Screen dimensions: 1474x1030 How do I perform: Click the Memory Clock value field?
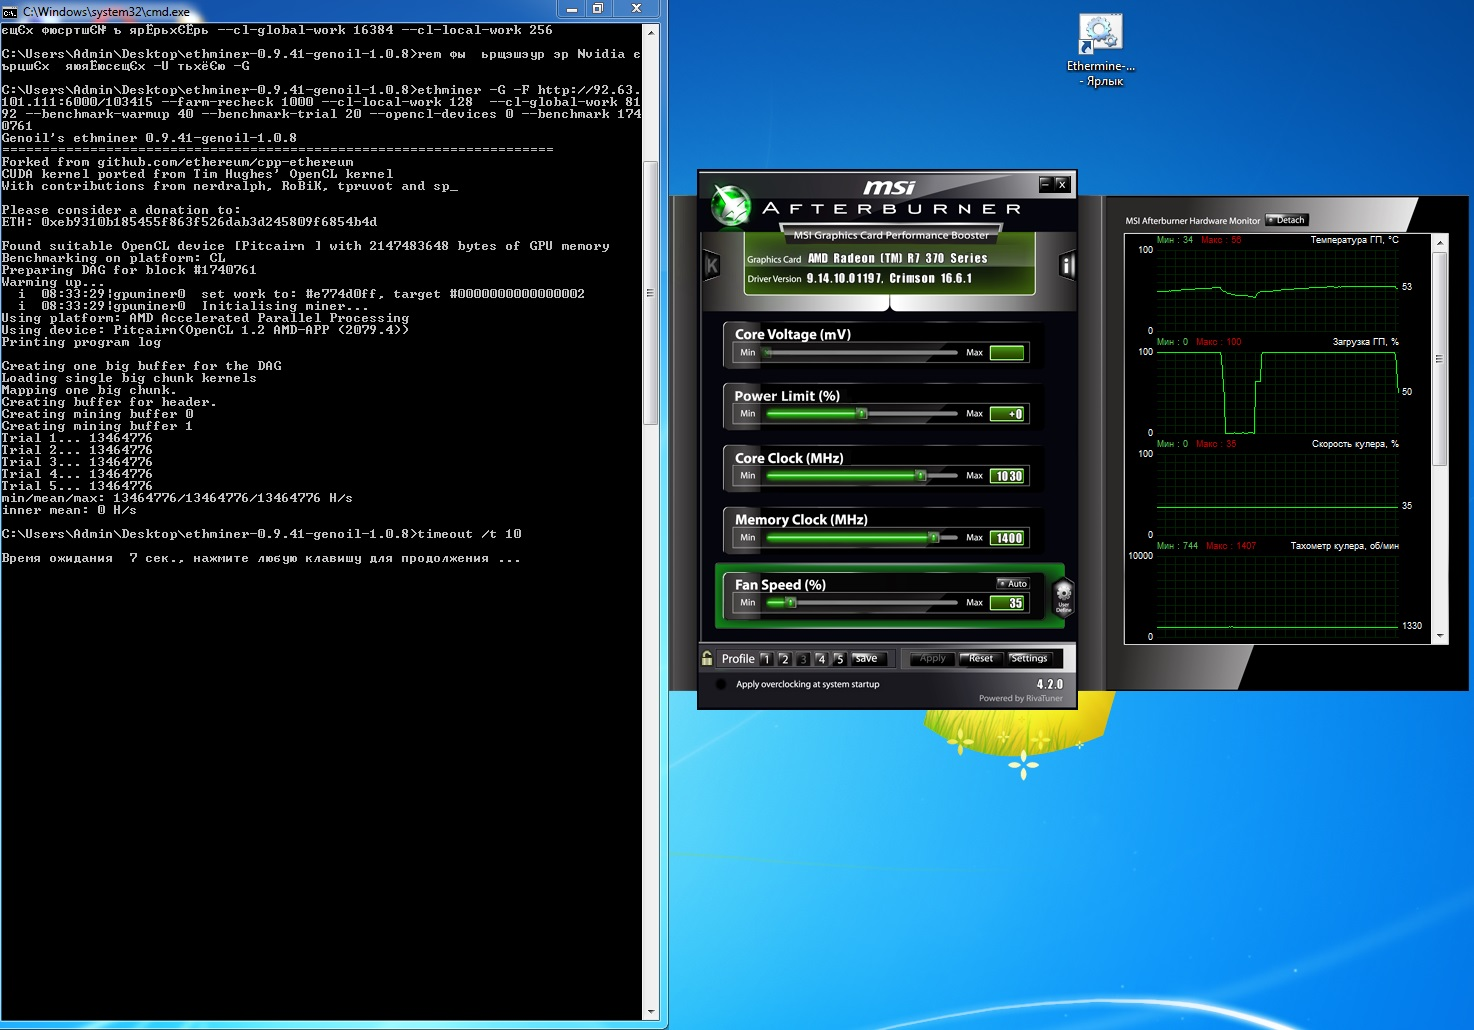(1007, 538)
